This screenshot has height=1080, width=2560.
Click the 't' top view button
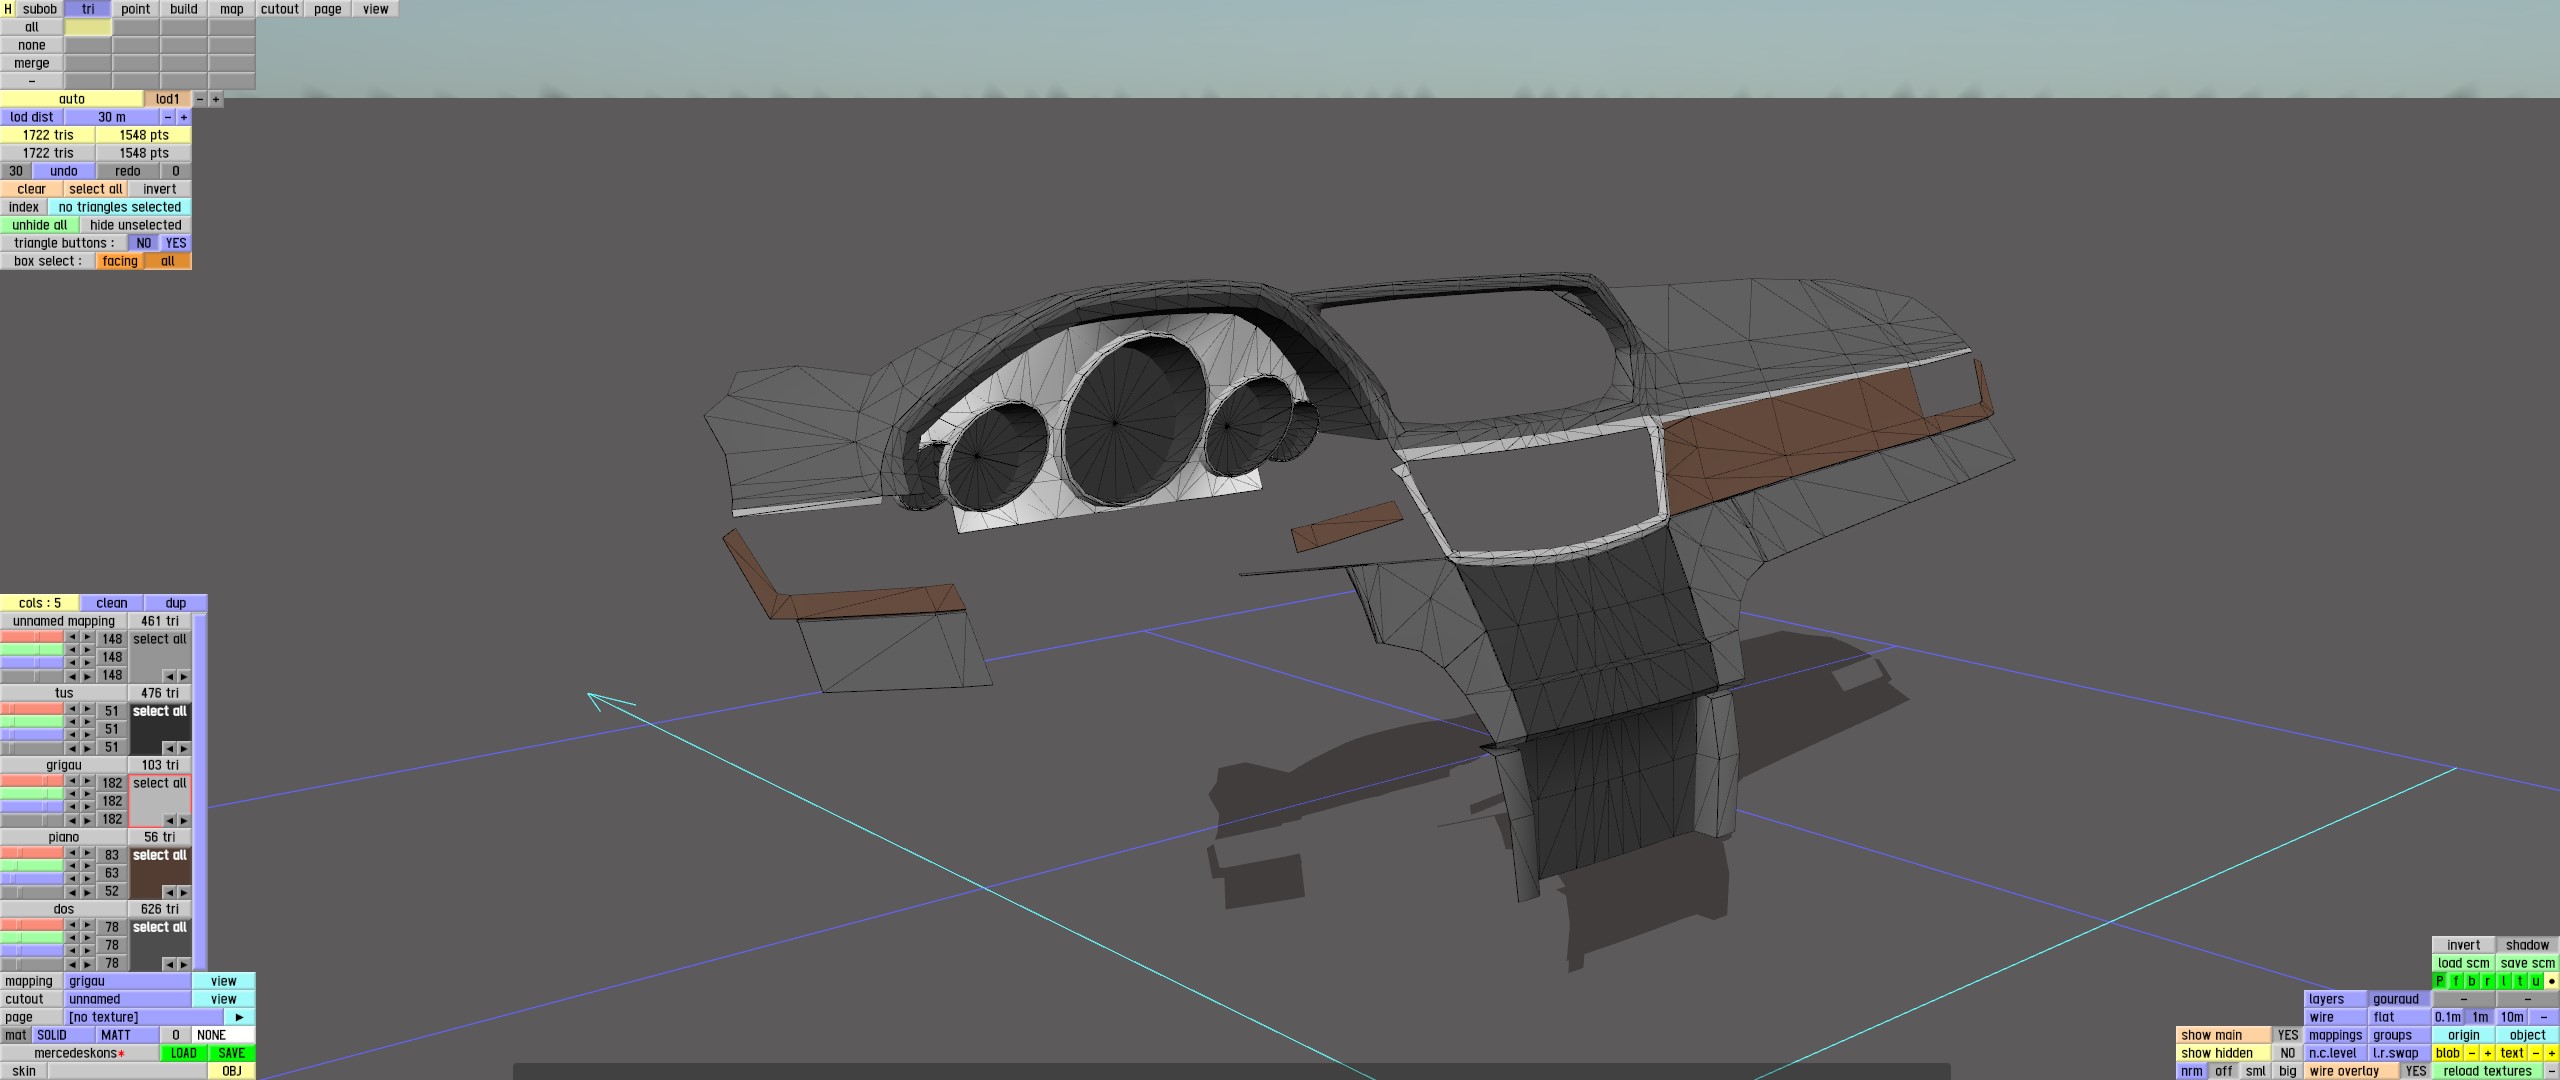coord(2520,981)
